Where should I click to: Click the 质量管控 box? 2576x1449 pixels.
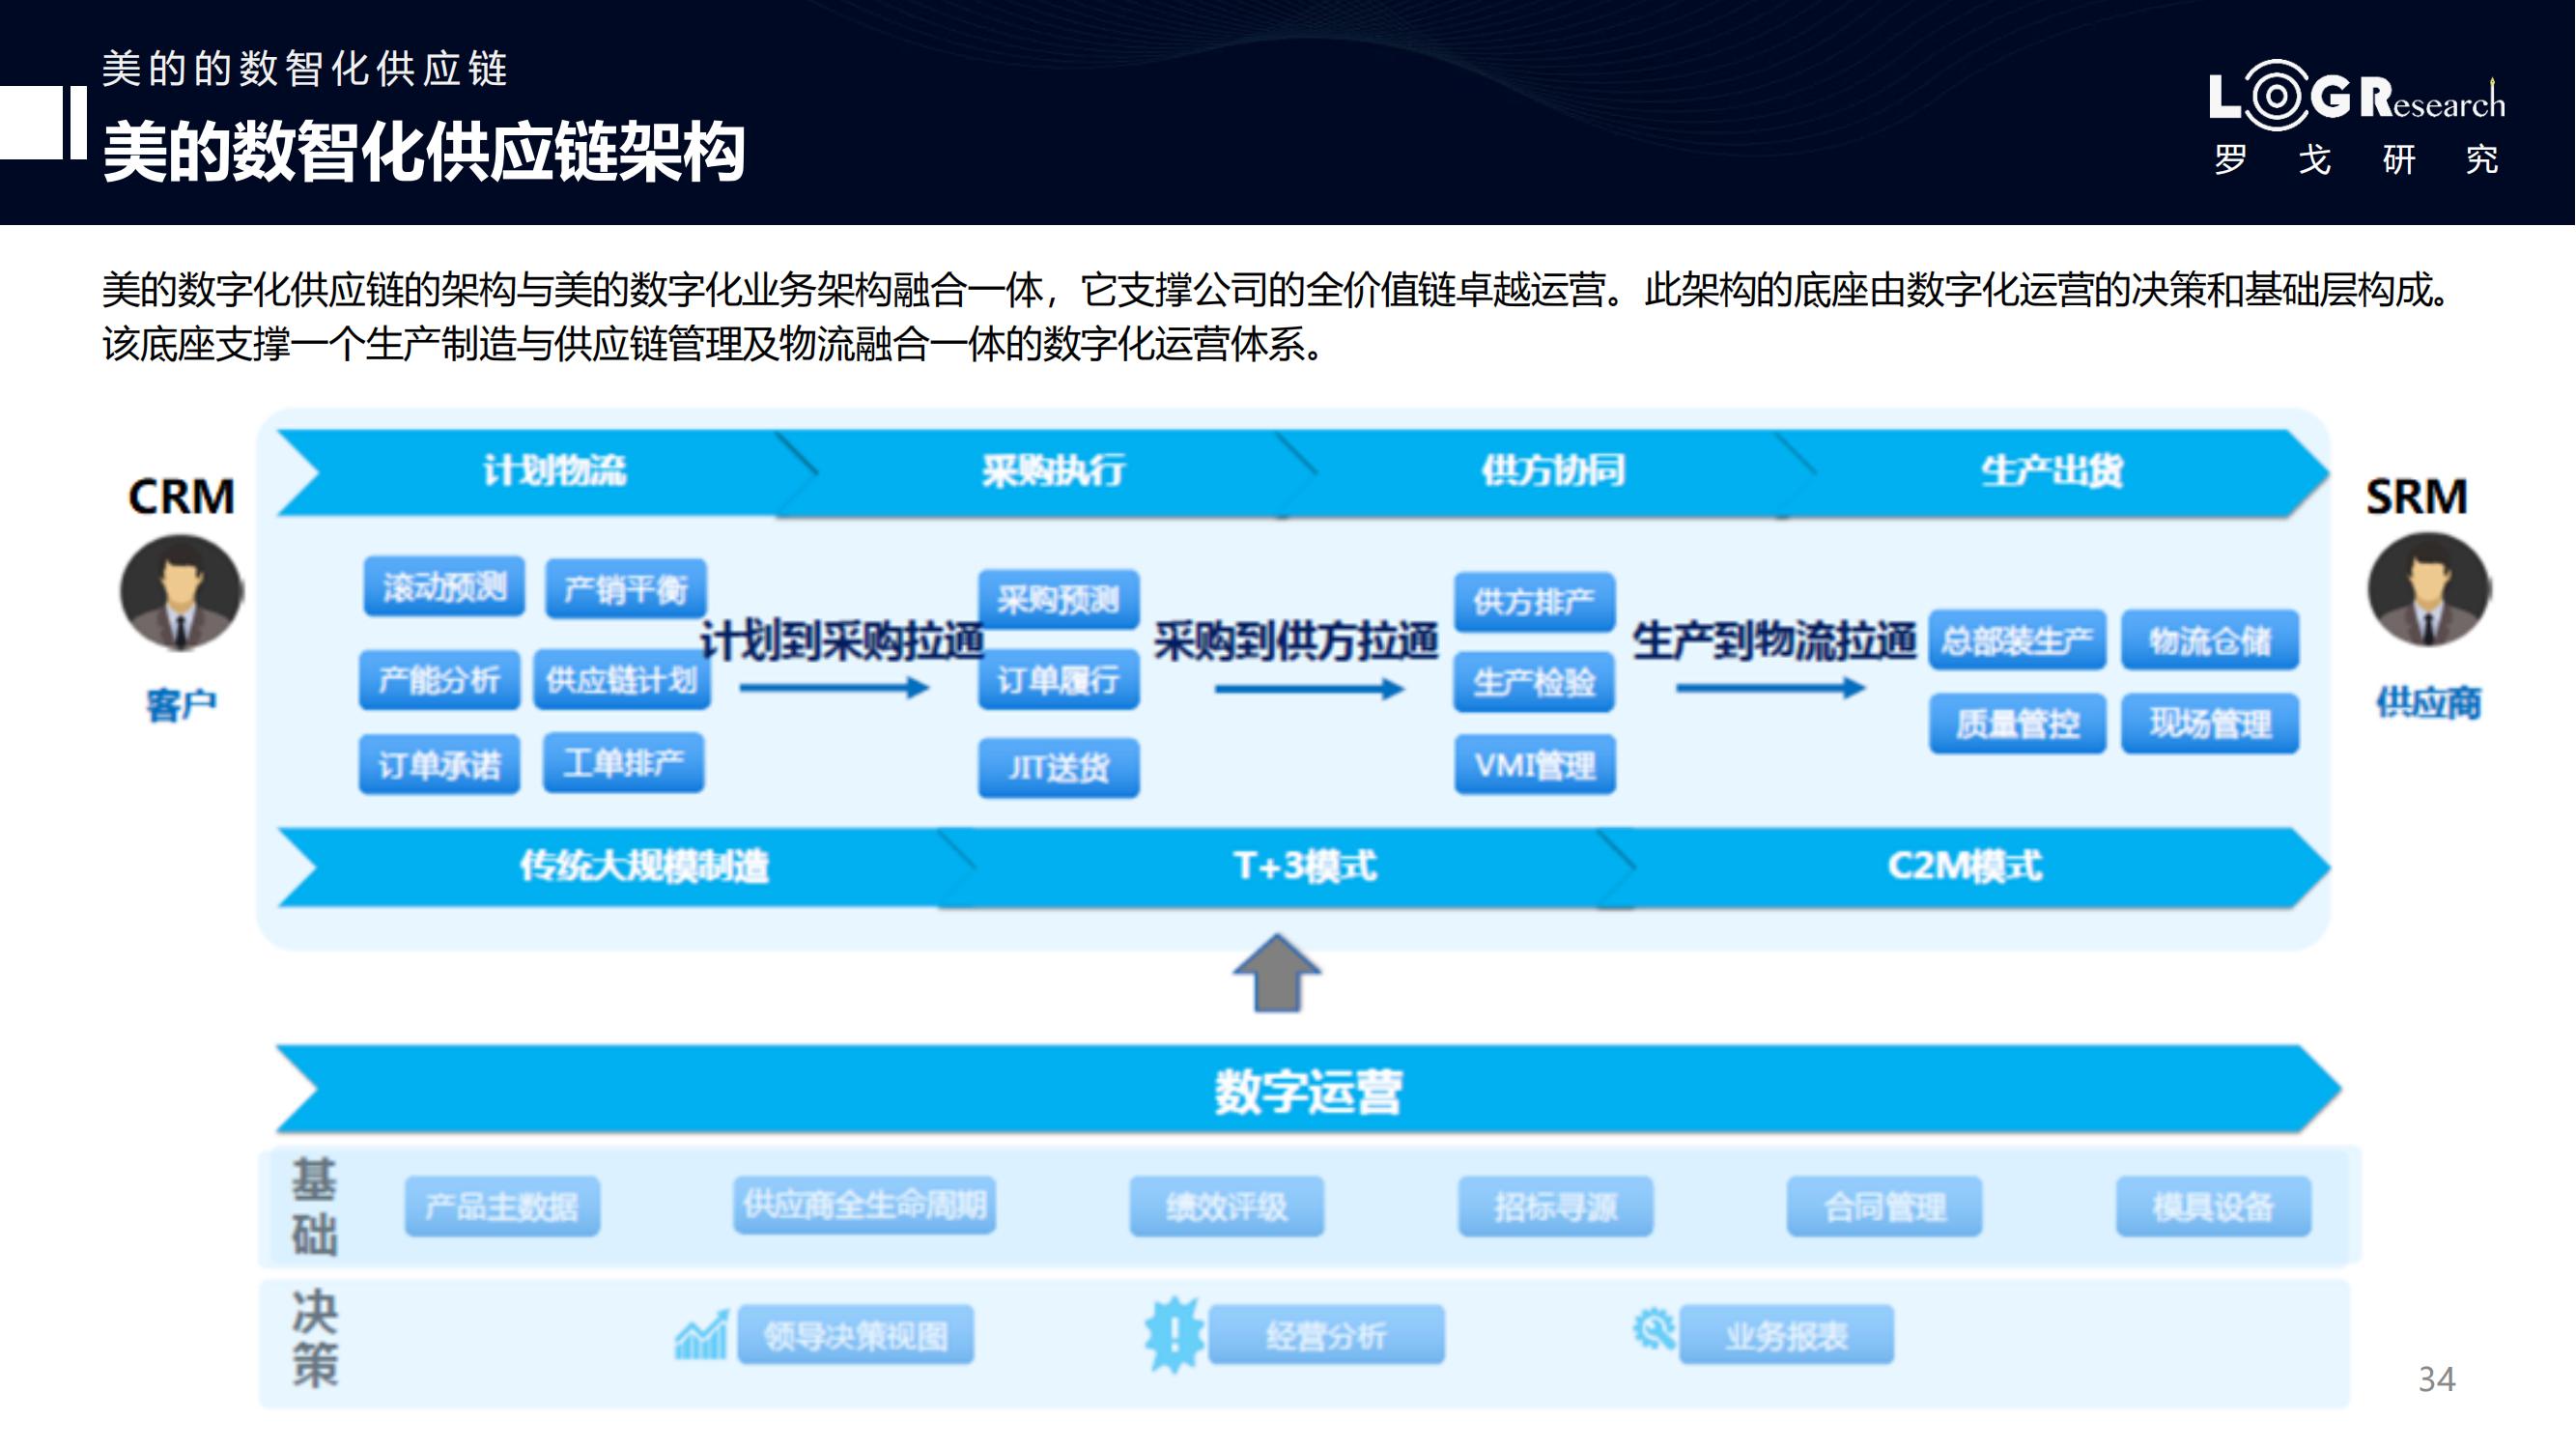(2017, 723)
